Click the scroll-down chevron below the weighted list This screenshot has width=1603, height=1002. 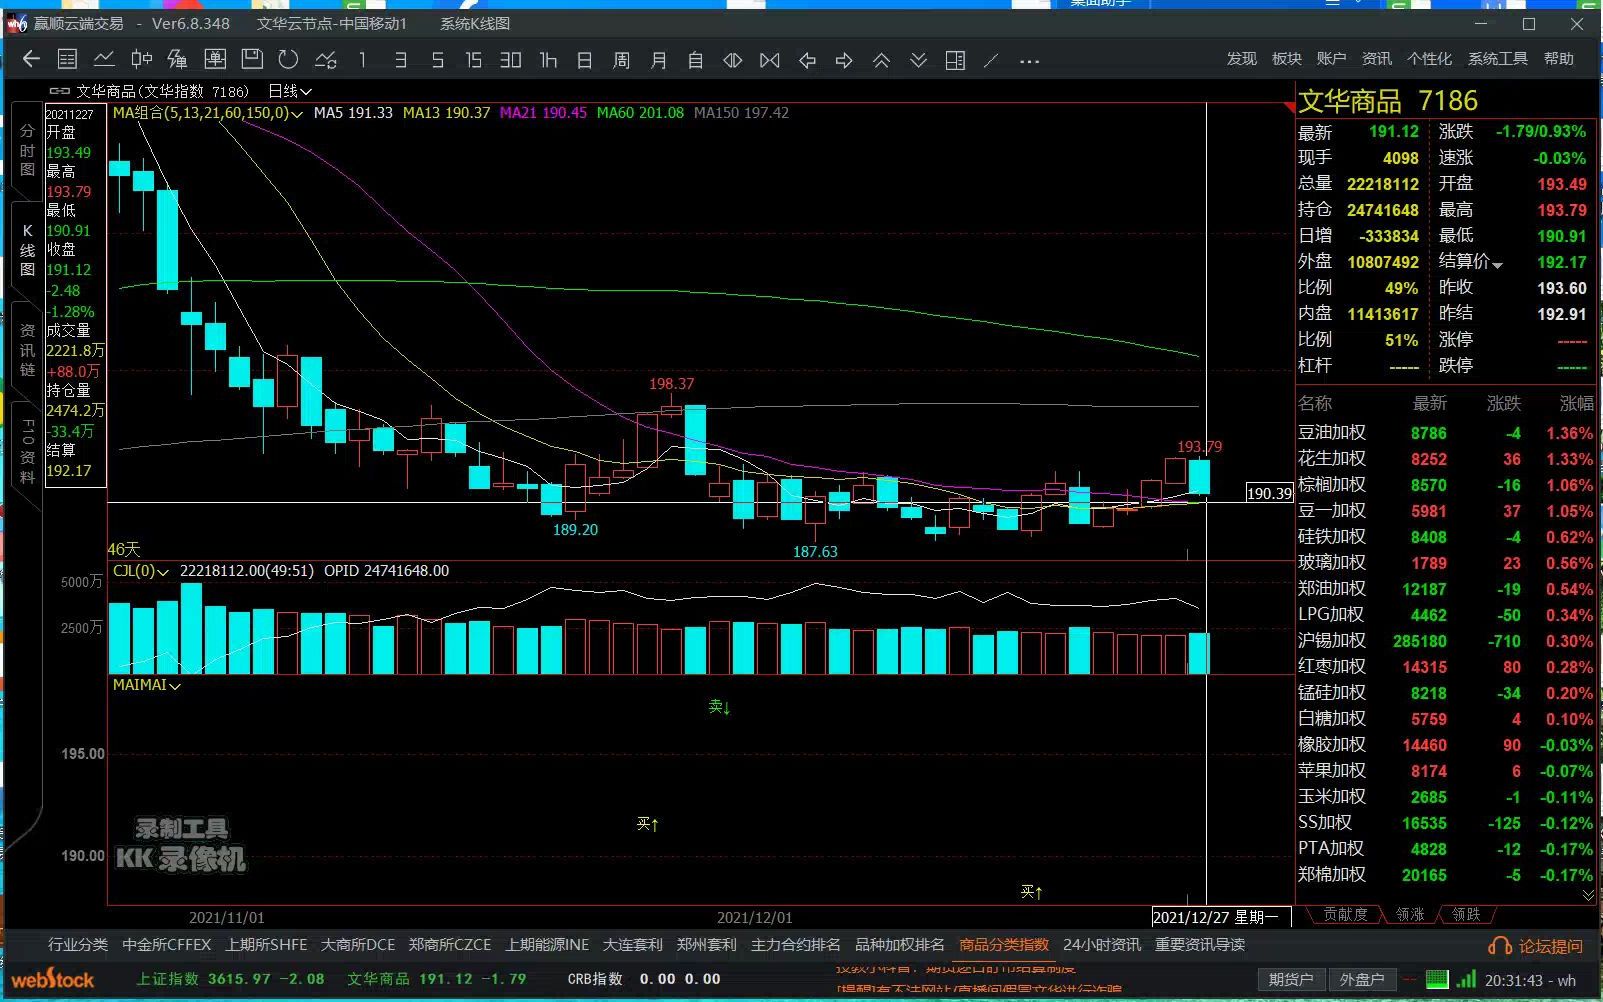(x=1588, y=895)
